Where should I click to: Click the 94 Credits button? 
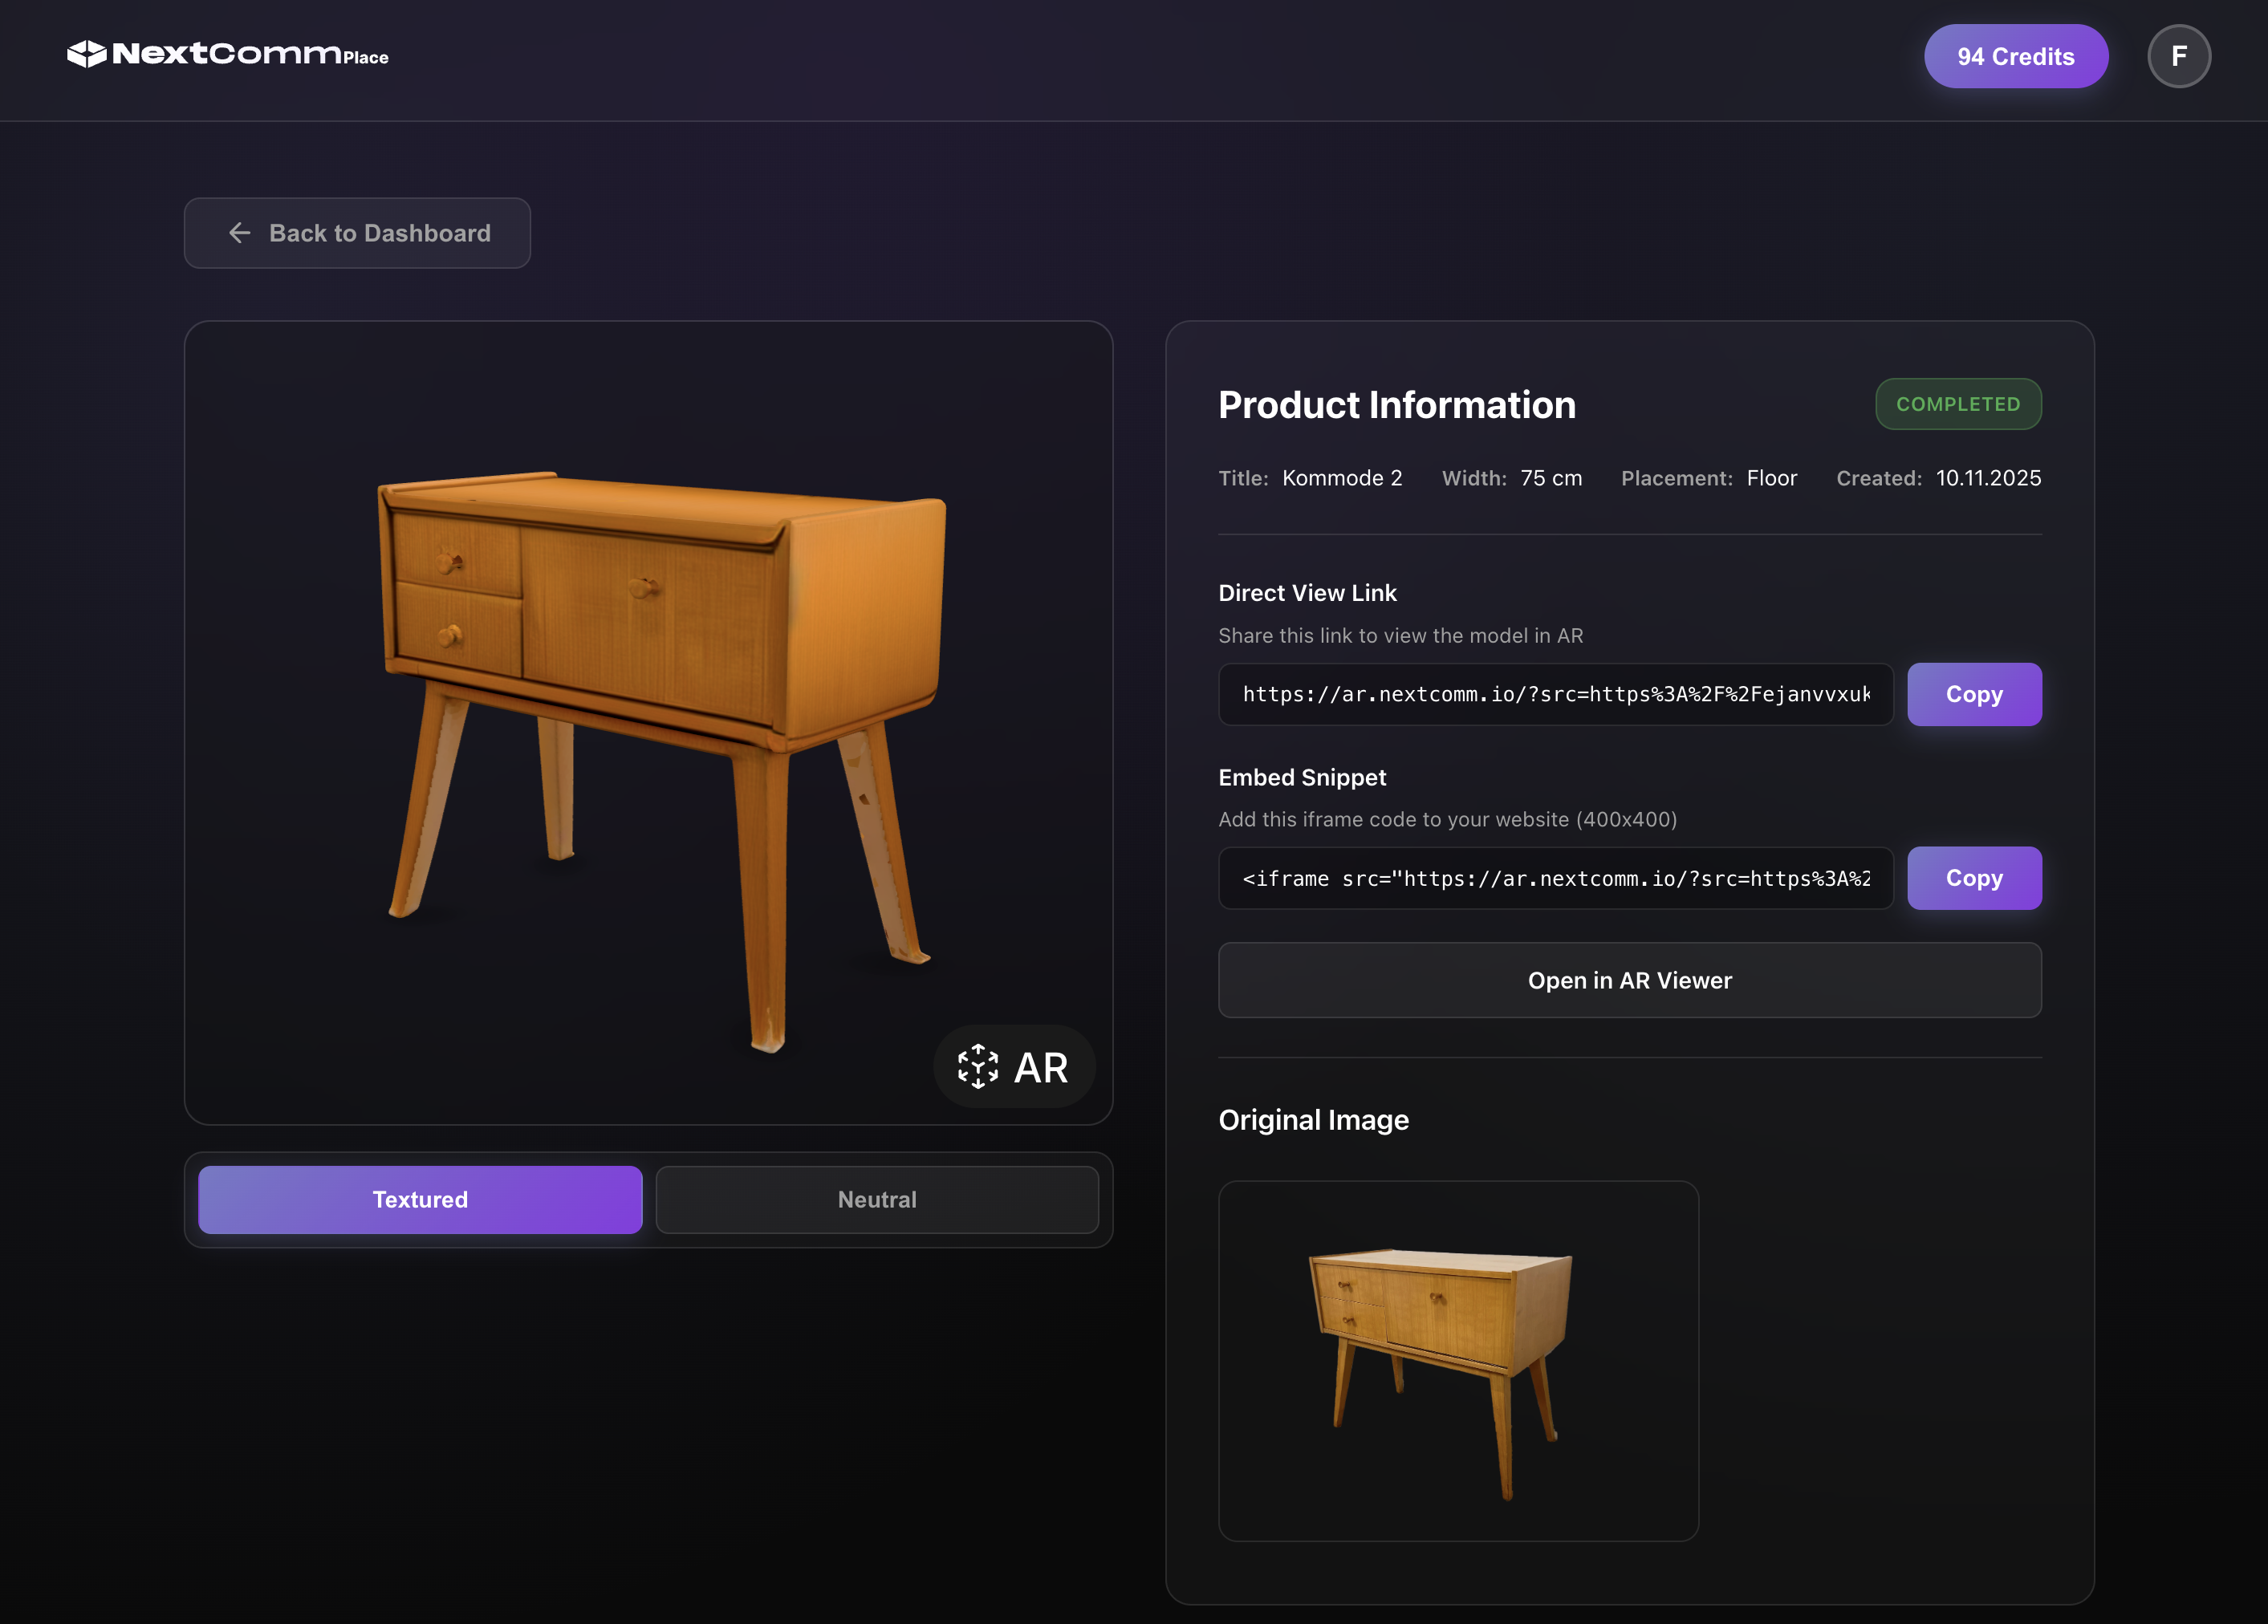[2015, 56]
